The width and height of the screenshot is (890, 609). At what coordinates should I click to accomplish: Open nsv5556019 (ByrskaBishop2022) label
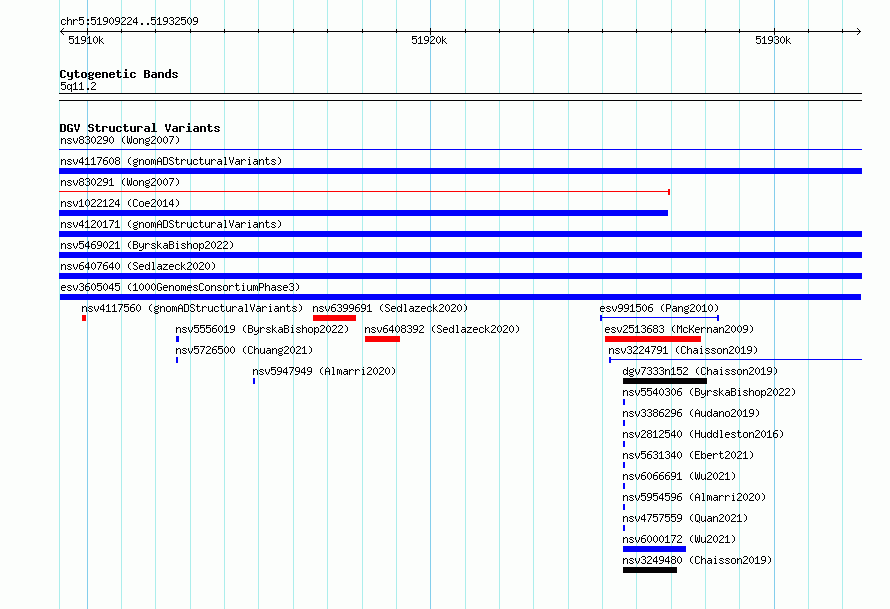(262, 329)
